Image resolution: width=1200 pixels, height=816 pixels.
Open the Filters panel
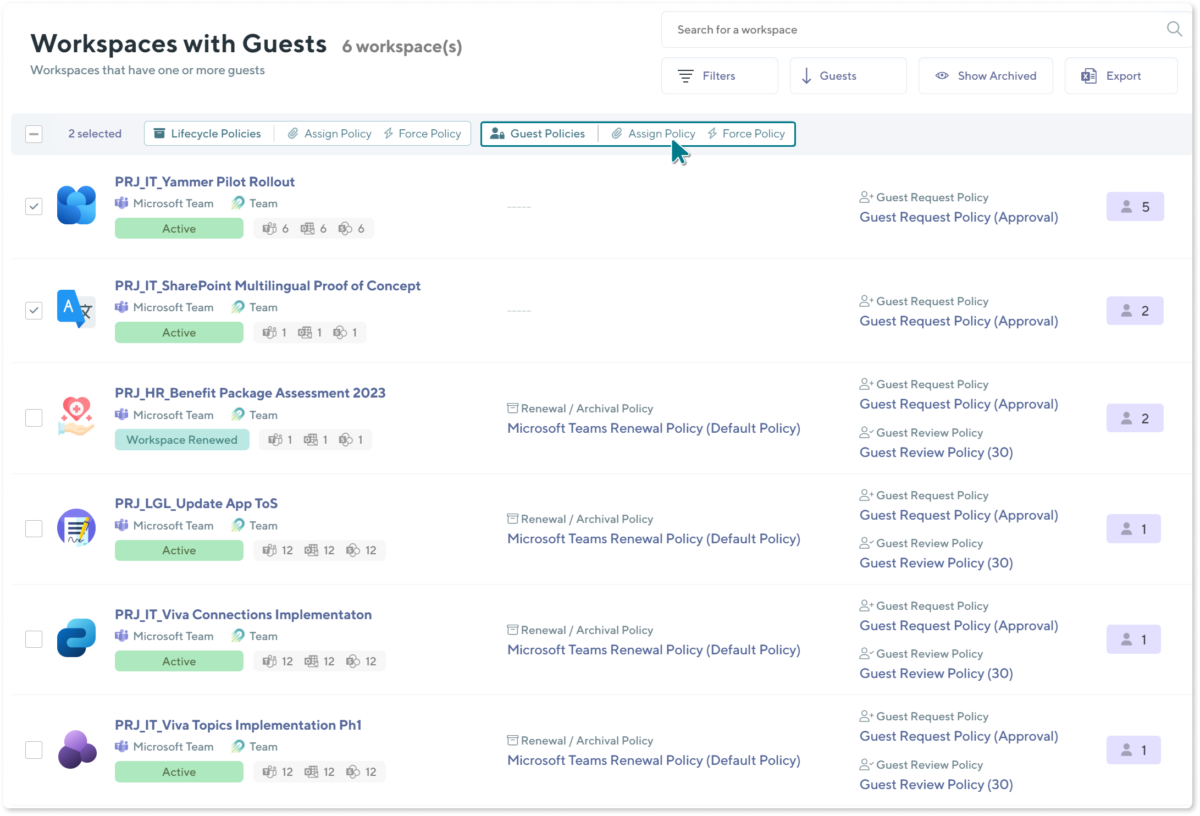719,75
